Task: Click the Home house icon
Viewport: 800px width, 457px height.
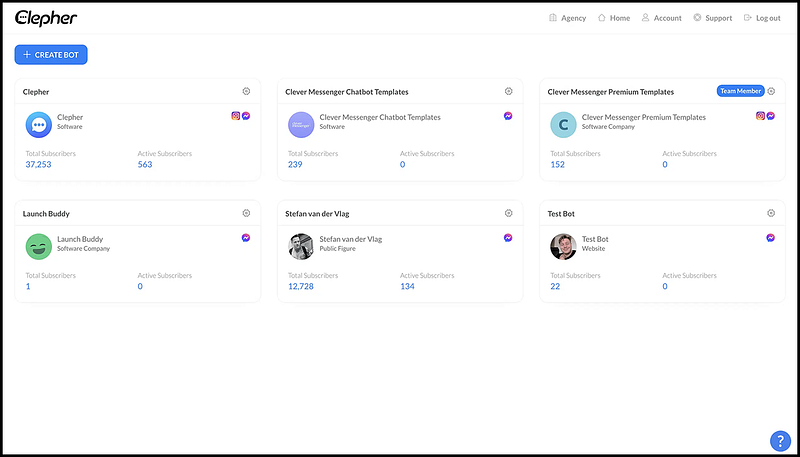Action: point(602,18)
